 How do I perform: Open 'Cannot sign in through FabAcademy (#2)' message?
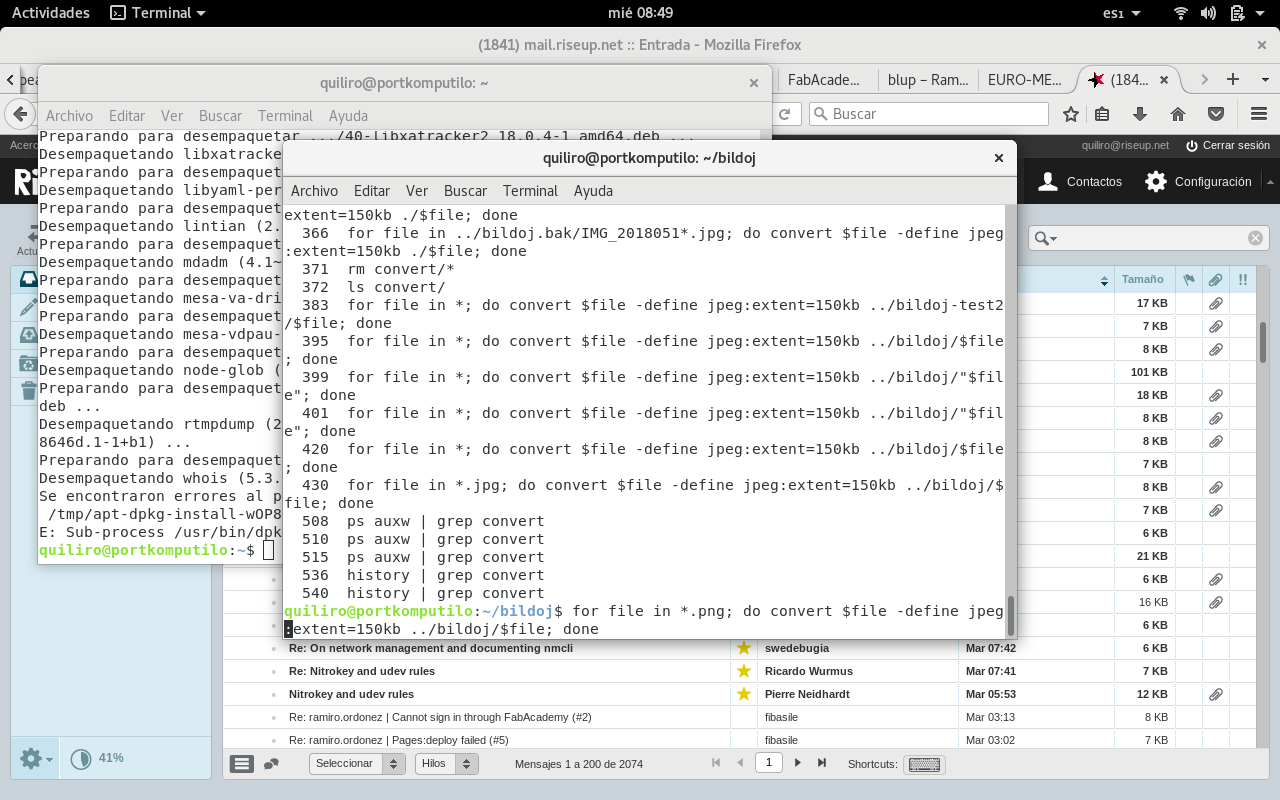[440, 717]
